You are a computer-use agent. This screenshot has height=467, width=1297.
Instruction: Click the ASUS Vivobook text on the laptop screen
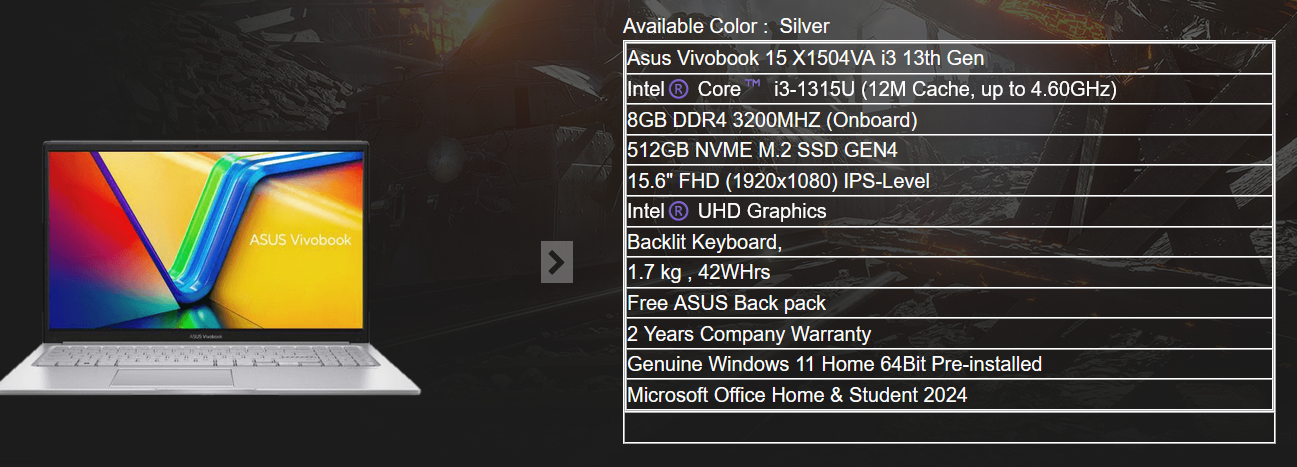tap(300, 239)
